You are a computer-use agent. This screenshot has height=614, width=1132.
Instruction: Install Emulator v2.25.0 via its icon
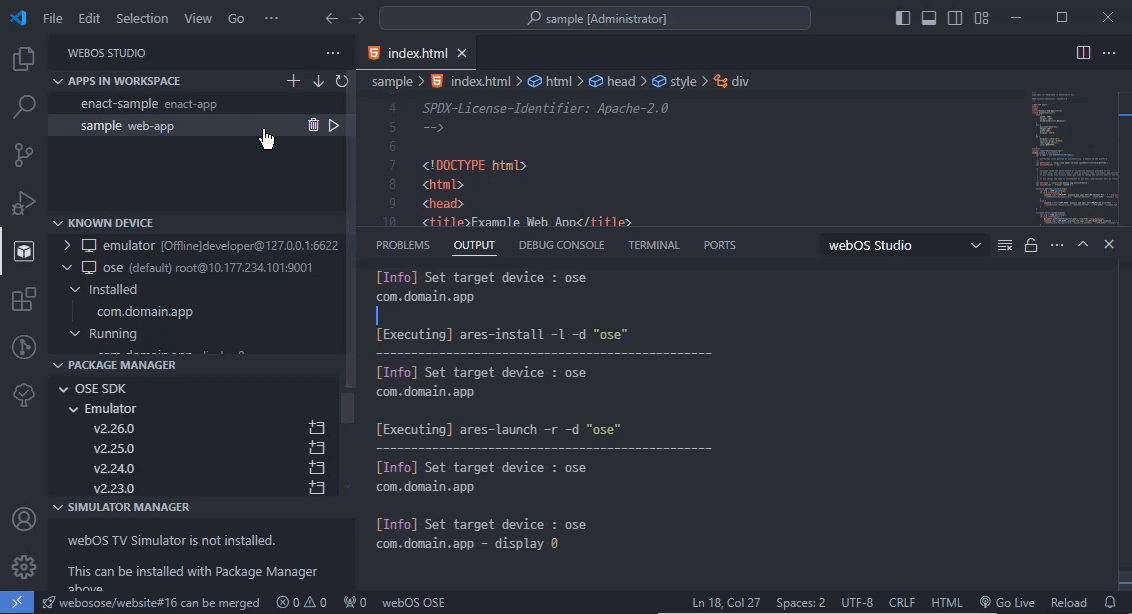pos(316,448)
